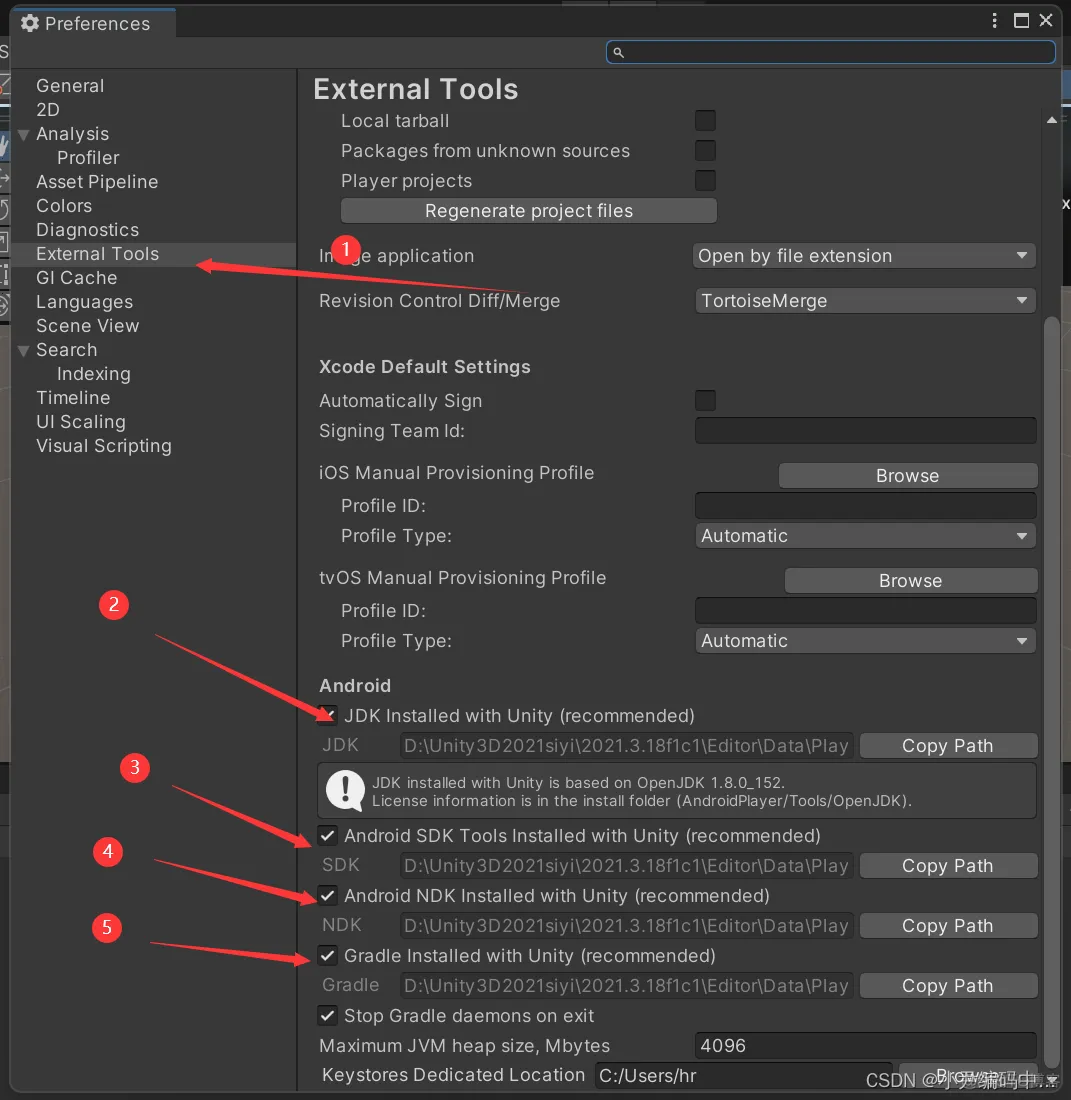Screen dimensions: 1071x1100
Task: Open Colors preferences
Action: point(64,206)
